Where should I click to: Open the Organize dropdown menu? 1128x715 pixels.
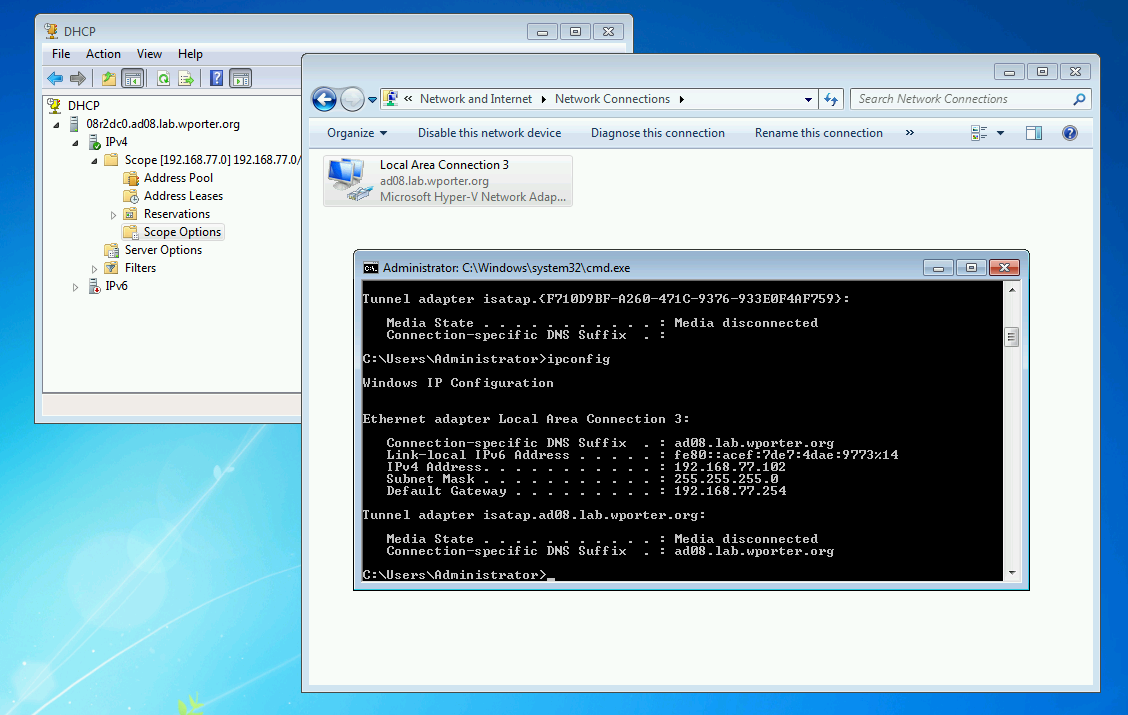pyautogui.click(x=357, y=133)
